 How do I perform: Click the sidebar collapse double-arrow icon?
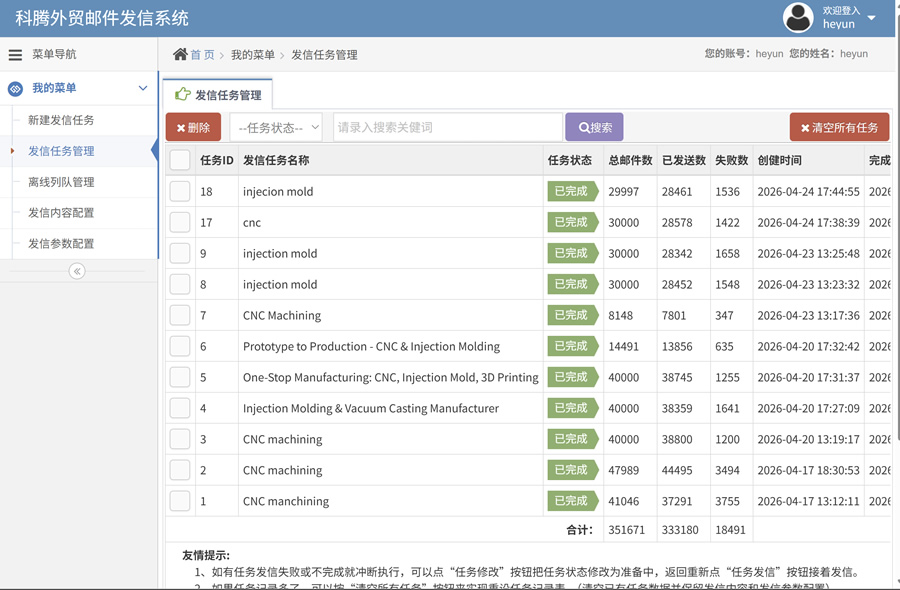[77, 271]
